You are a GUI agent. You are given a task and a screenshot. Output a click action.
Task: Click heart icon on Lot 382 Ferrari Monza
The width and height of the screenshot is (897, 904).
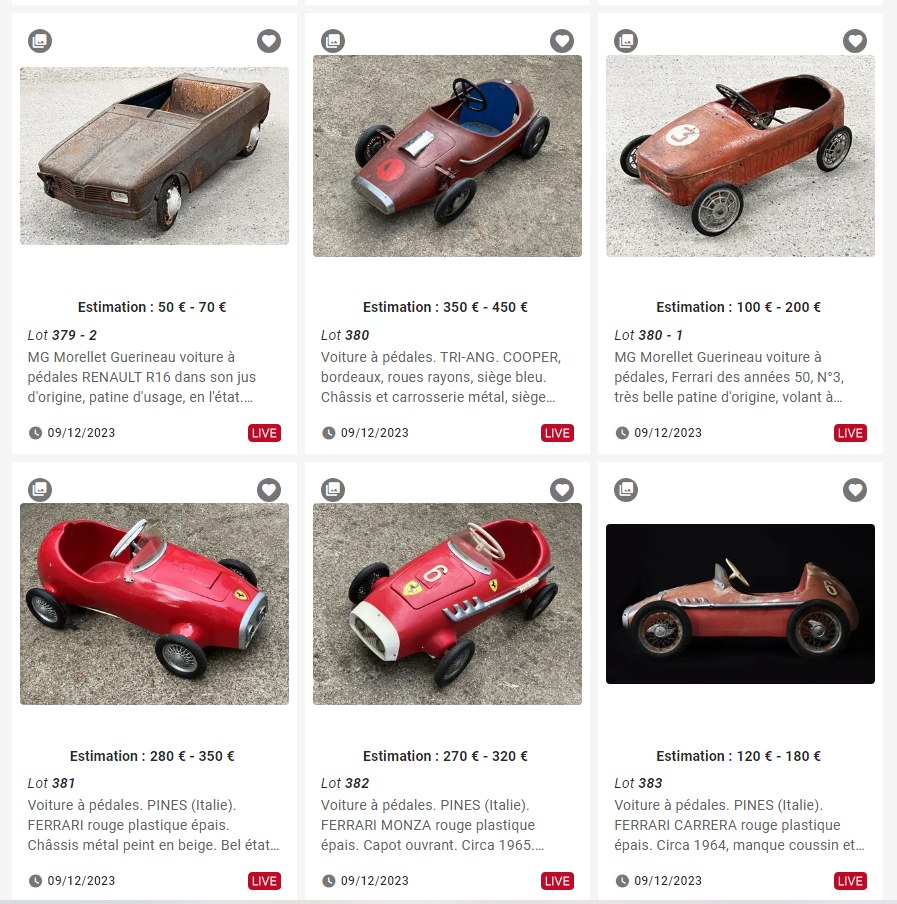pos(561,490)
